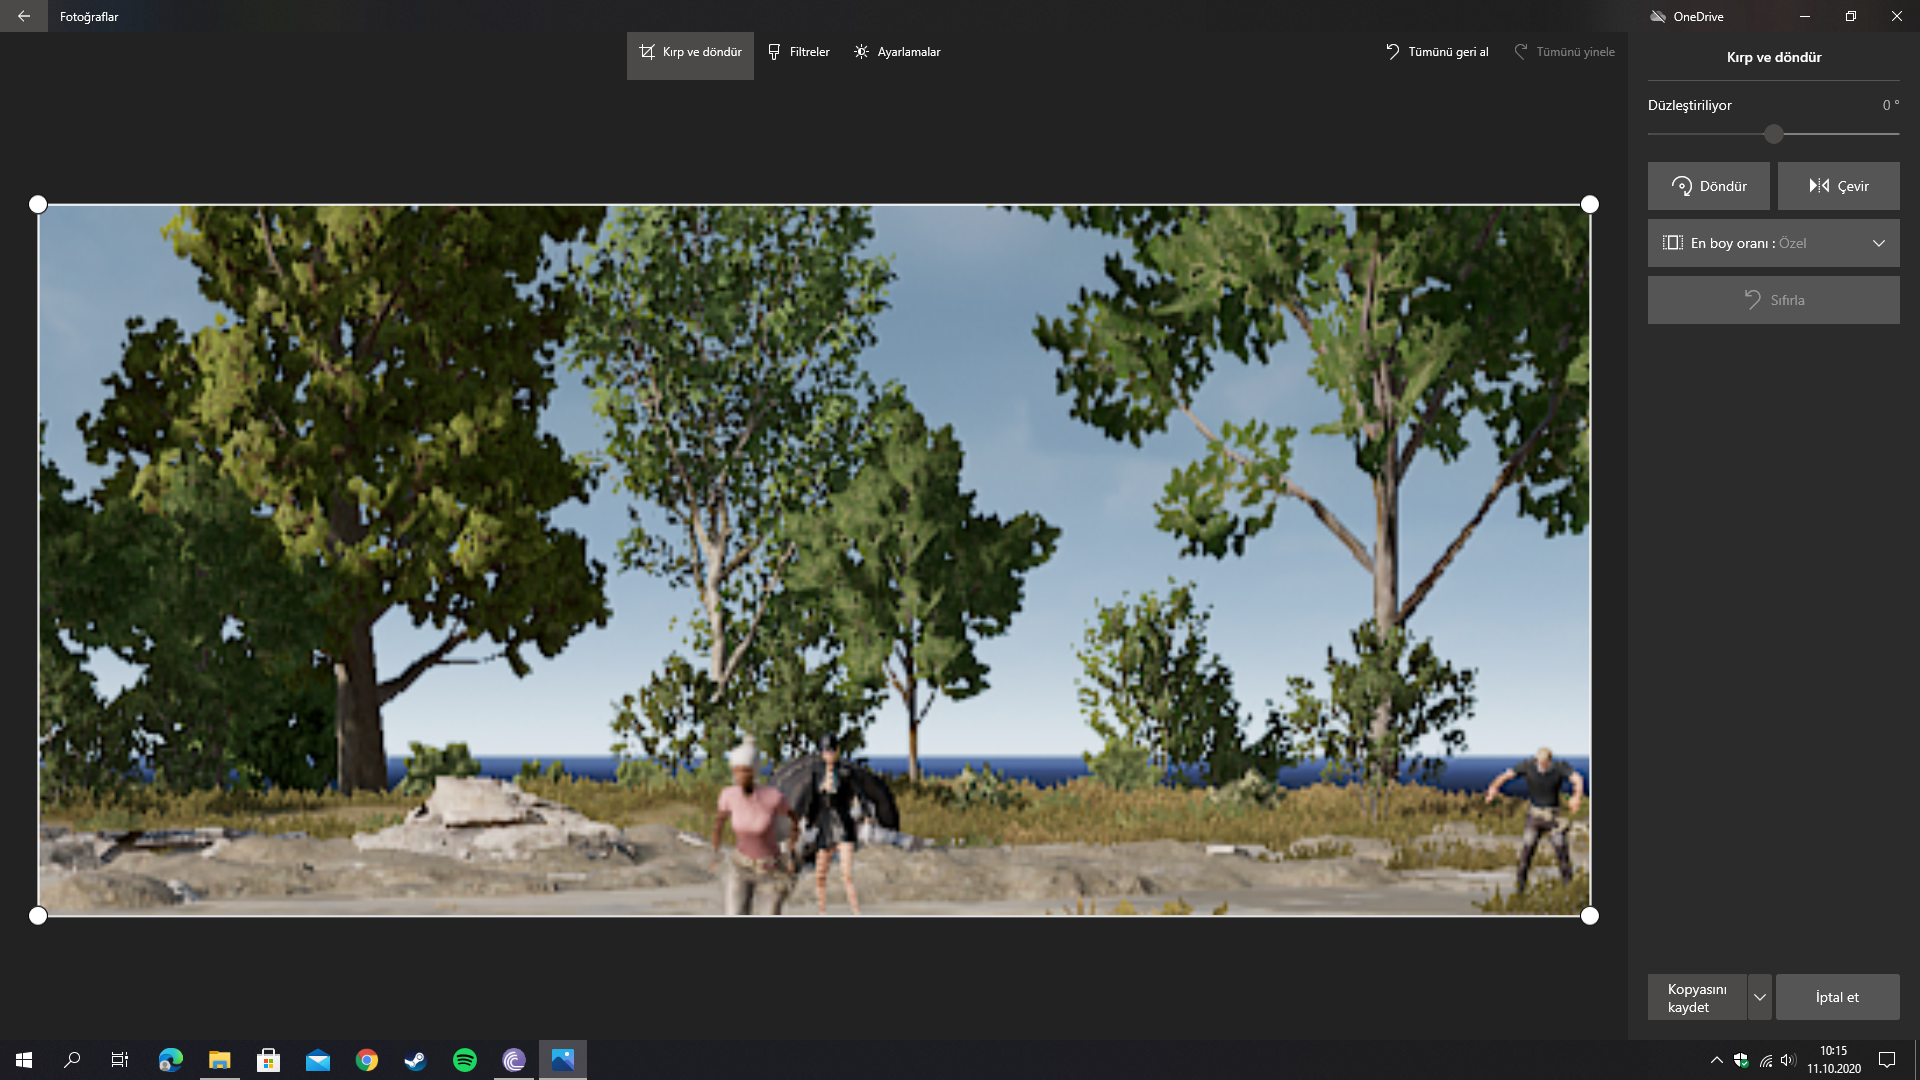Click the İptal et button
Image resolution: width=1920 pixels, height=1080 pixels.
click(1837, 998)
